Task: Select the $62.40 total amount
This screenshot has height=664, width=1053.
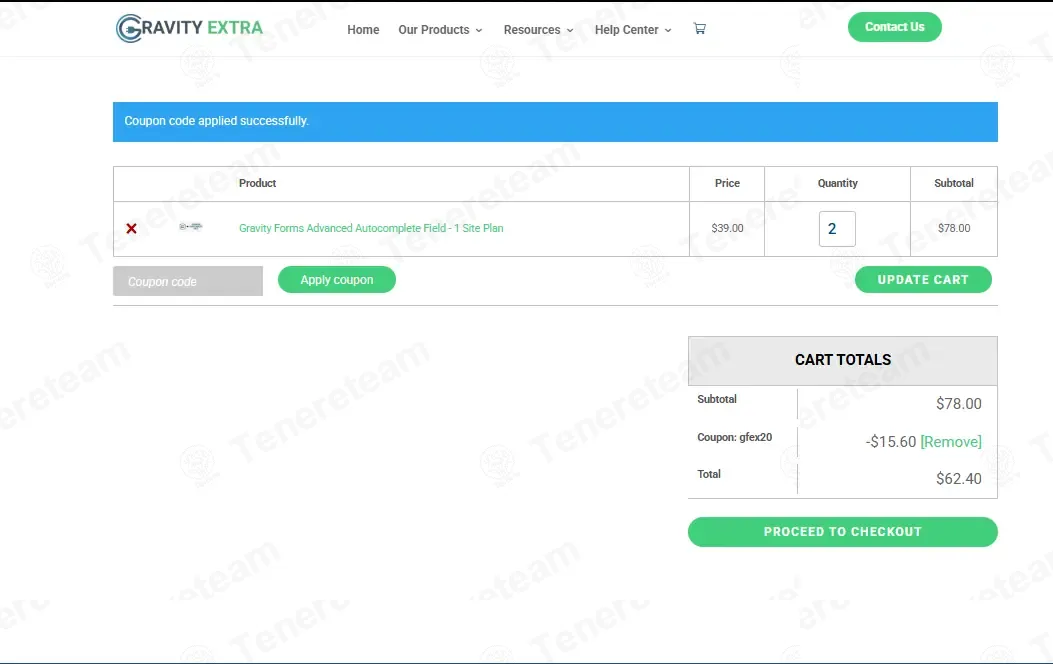Action: (x=958, y=479)
